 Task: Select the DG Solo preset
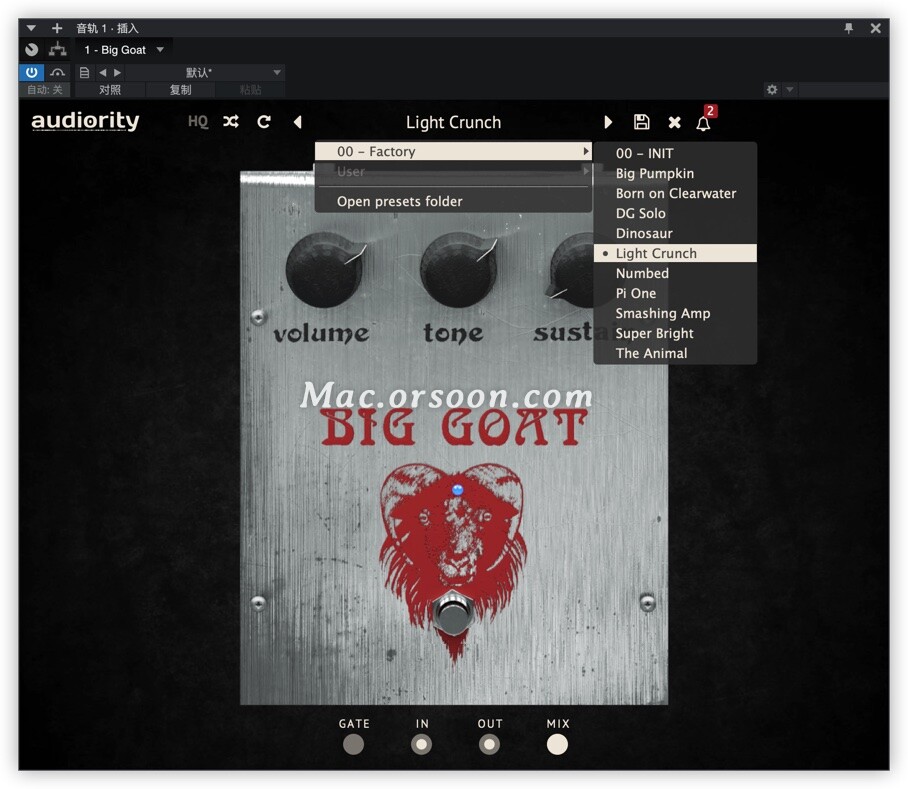click(x=675, y=214)
